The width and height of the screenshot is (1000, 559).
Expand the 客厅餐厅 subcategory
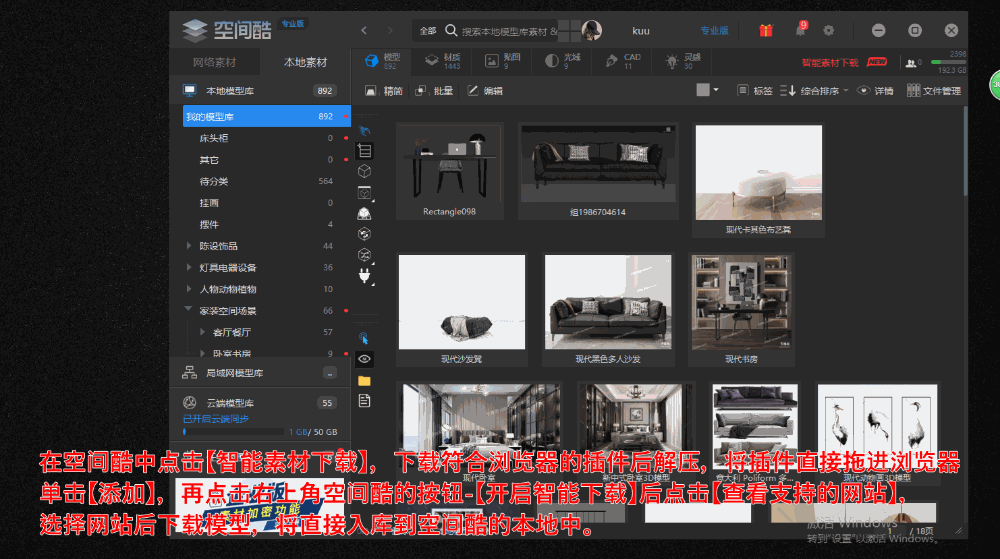point(202,332)
